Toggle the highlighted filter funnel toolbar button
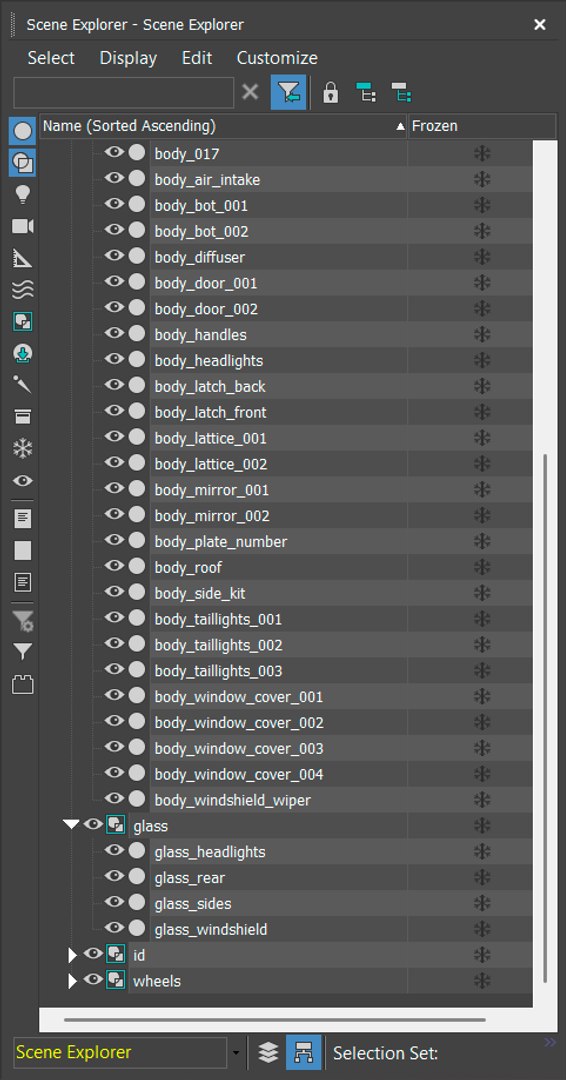The image size is (566, 1080). coord(289,92)
